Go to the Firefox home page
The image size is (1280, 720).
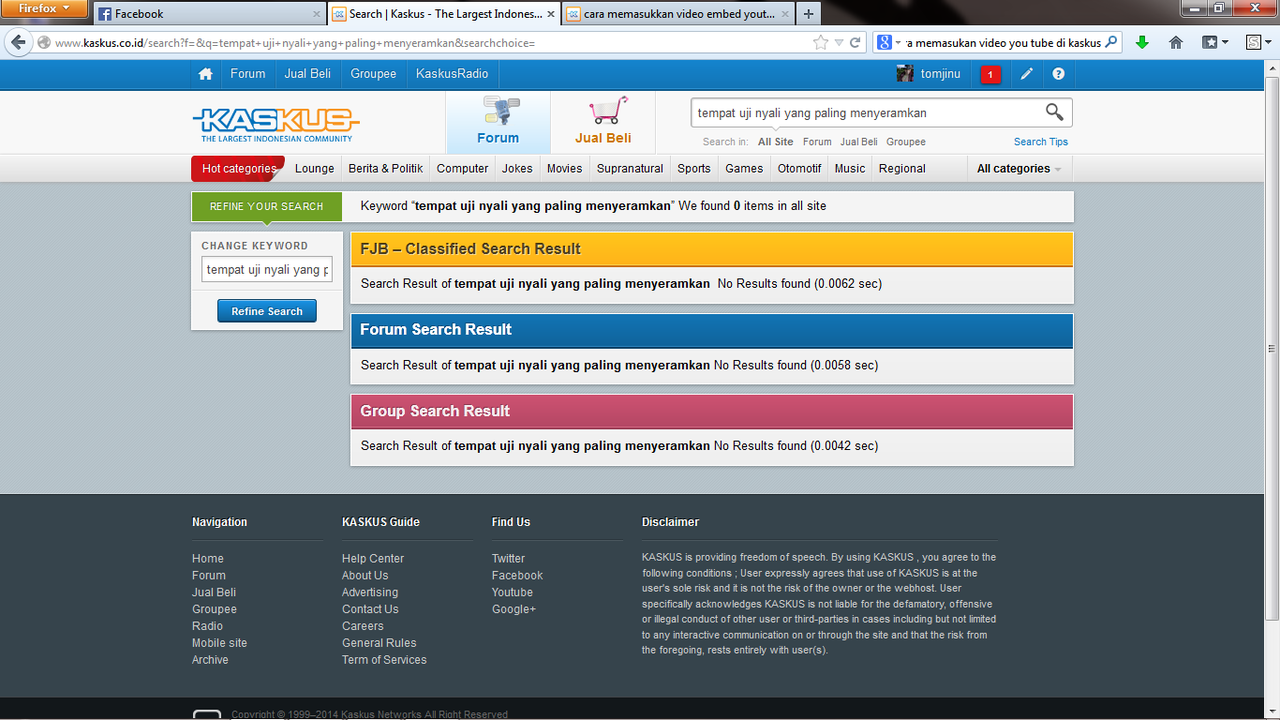pyautogui.click(x=1176, y=43)
